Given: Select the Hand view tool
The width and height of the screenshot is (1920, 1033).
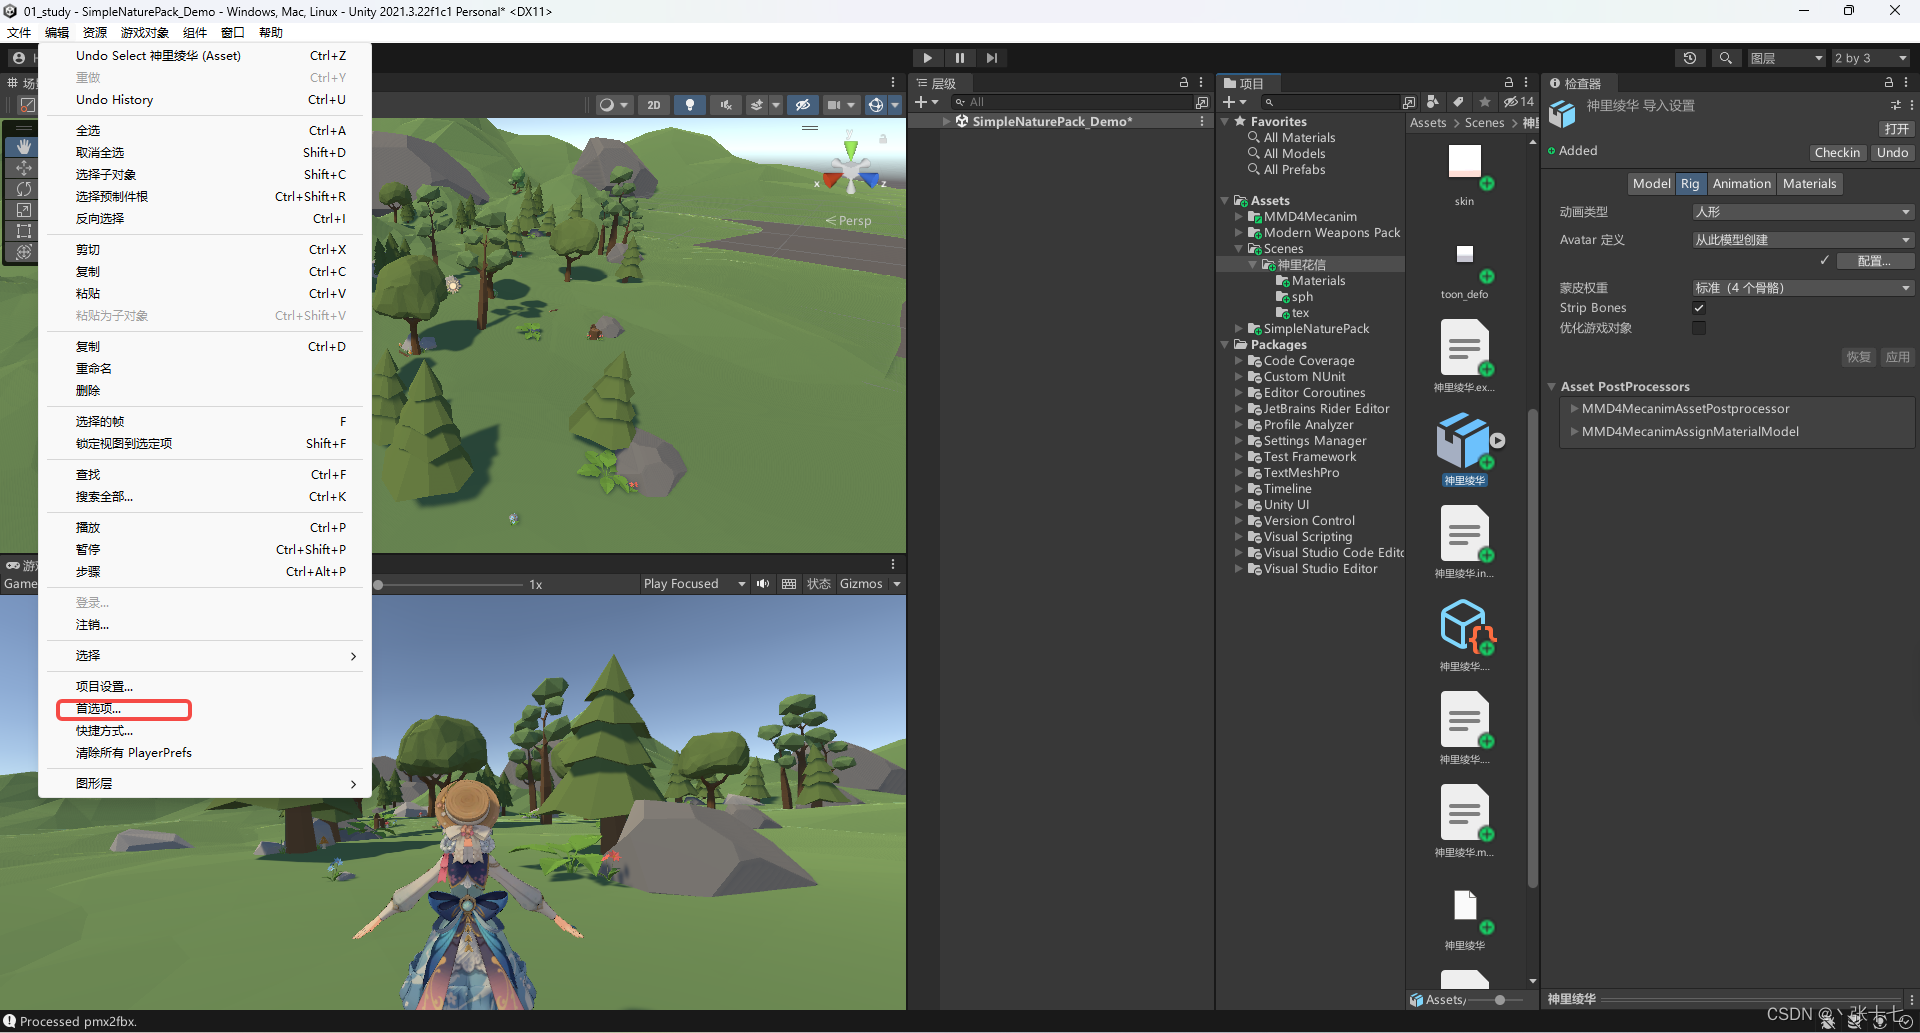Looking at the screenshot, I should point(24,146).
